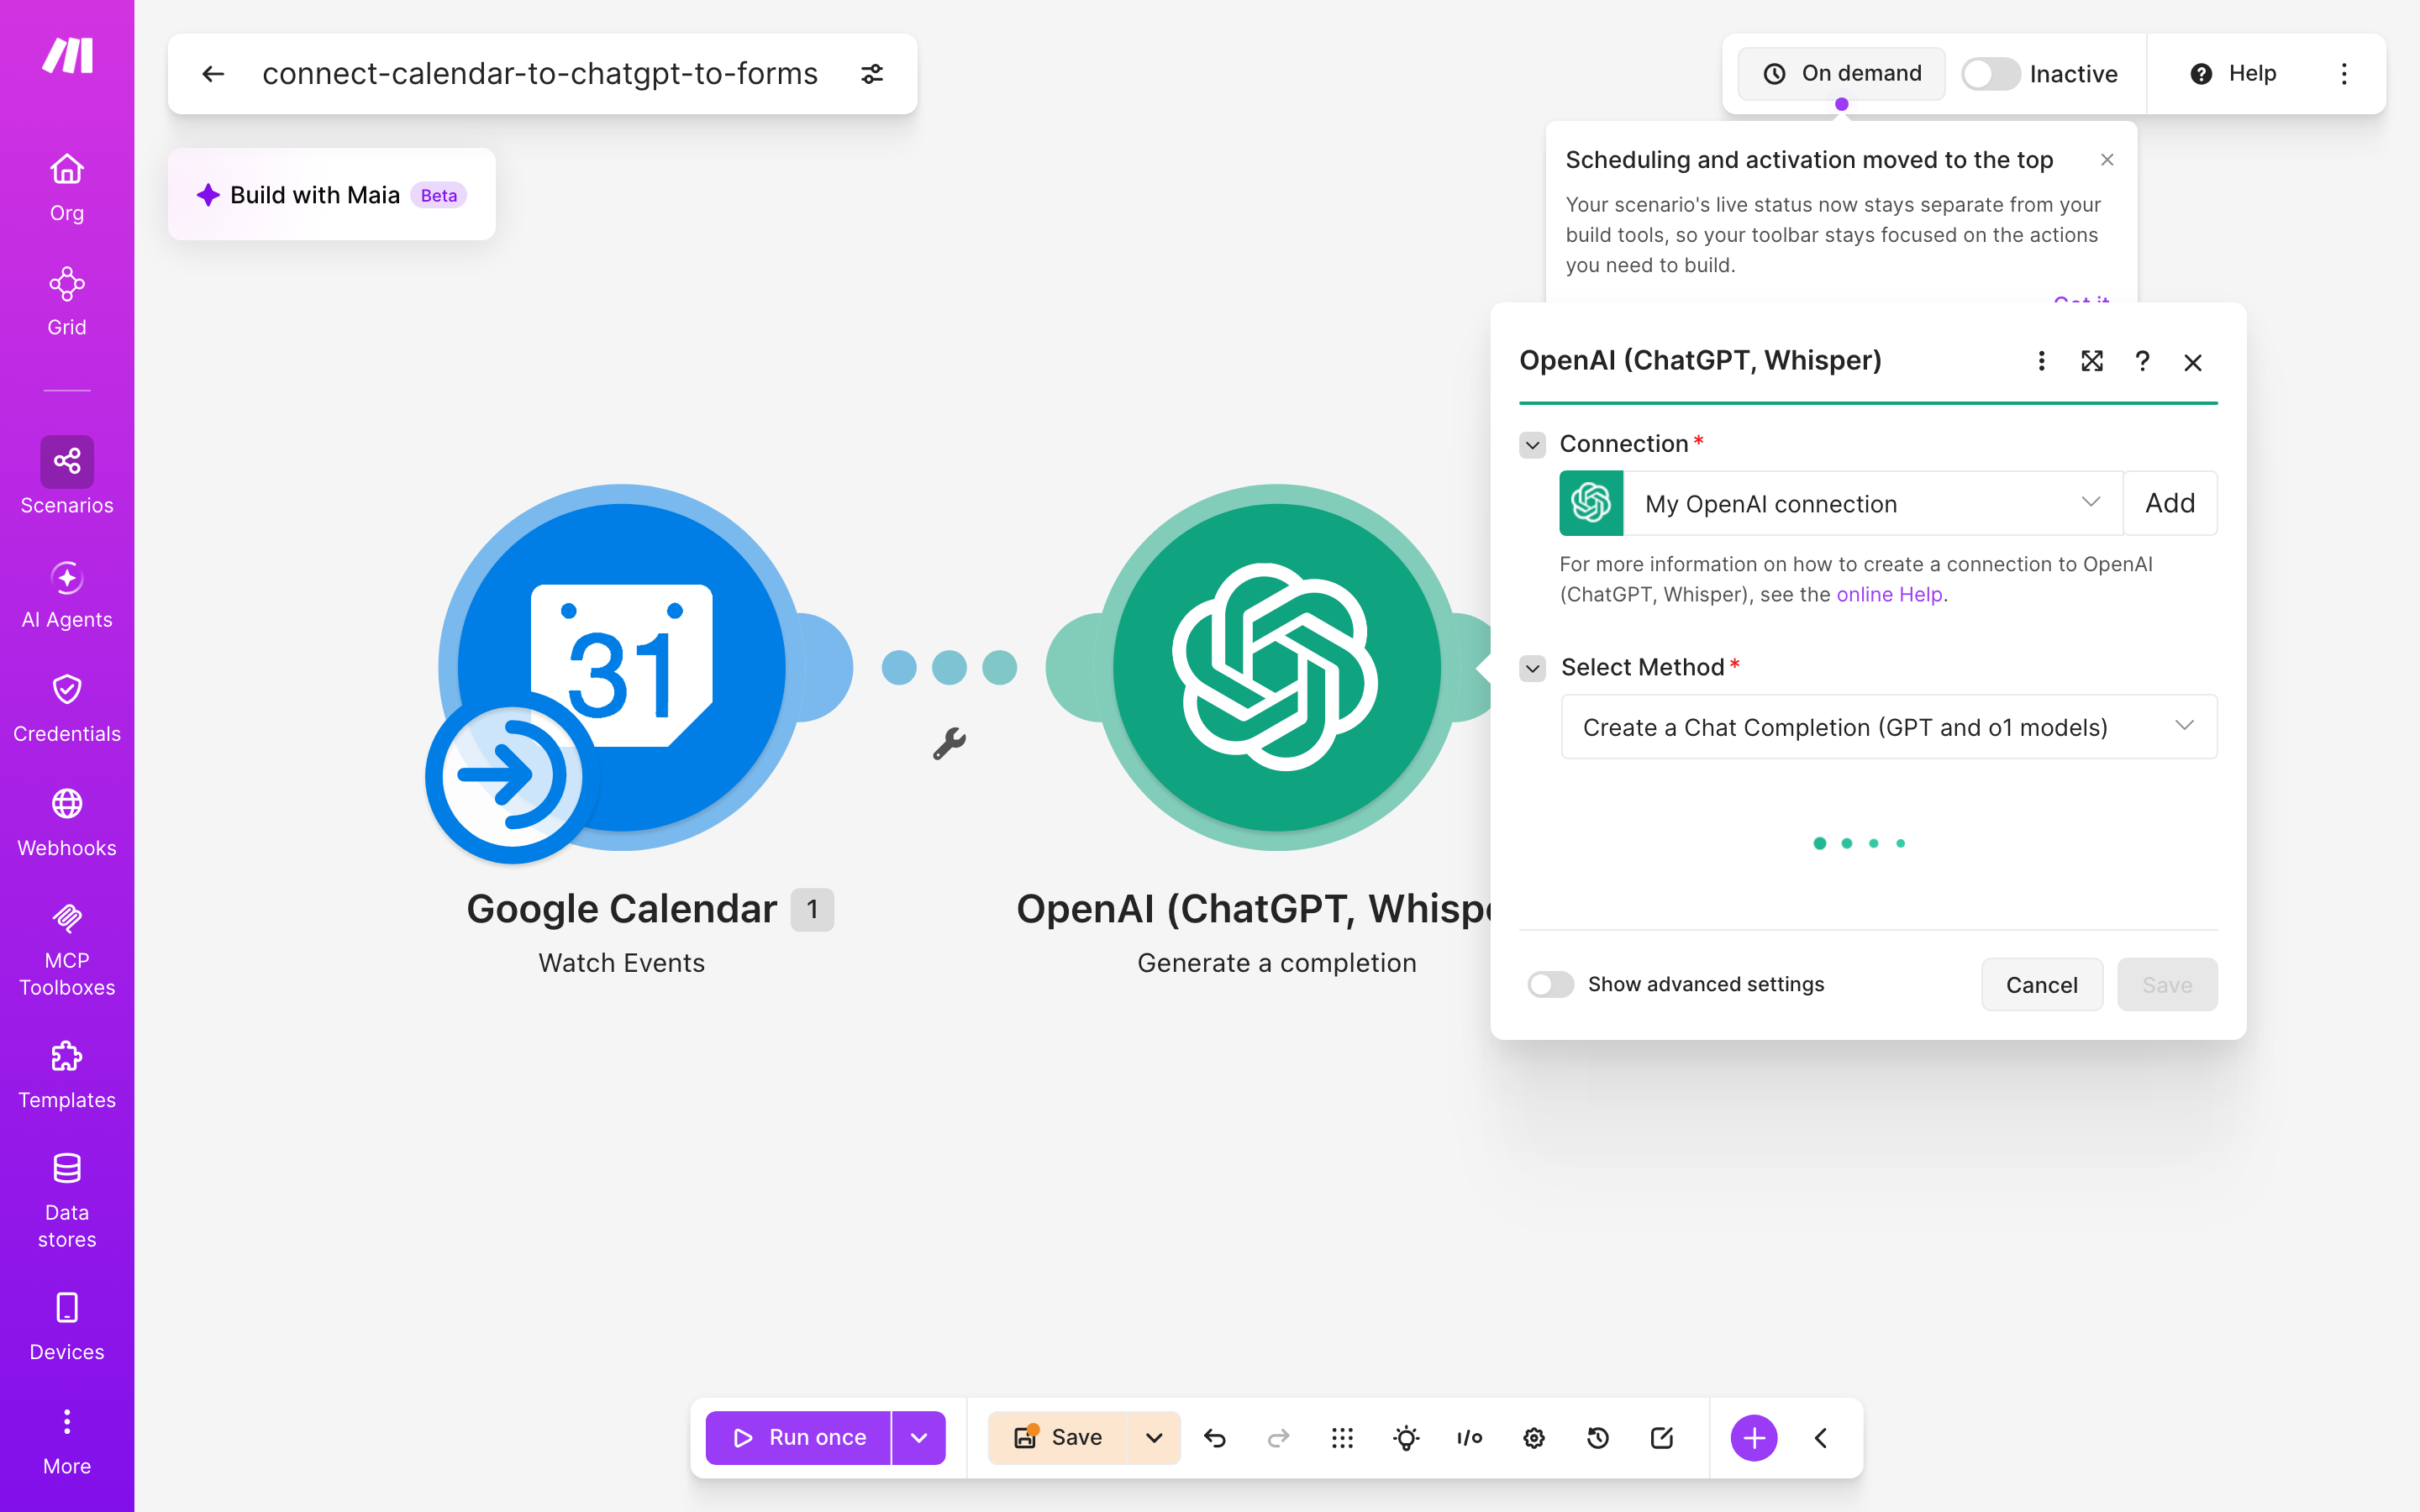Open the notes icon
The width and height of the screenshot is (2420, 1512).
pyautogui.click(x=1662, y=1438)
